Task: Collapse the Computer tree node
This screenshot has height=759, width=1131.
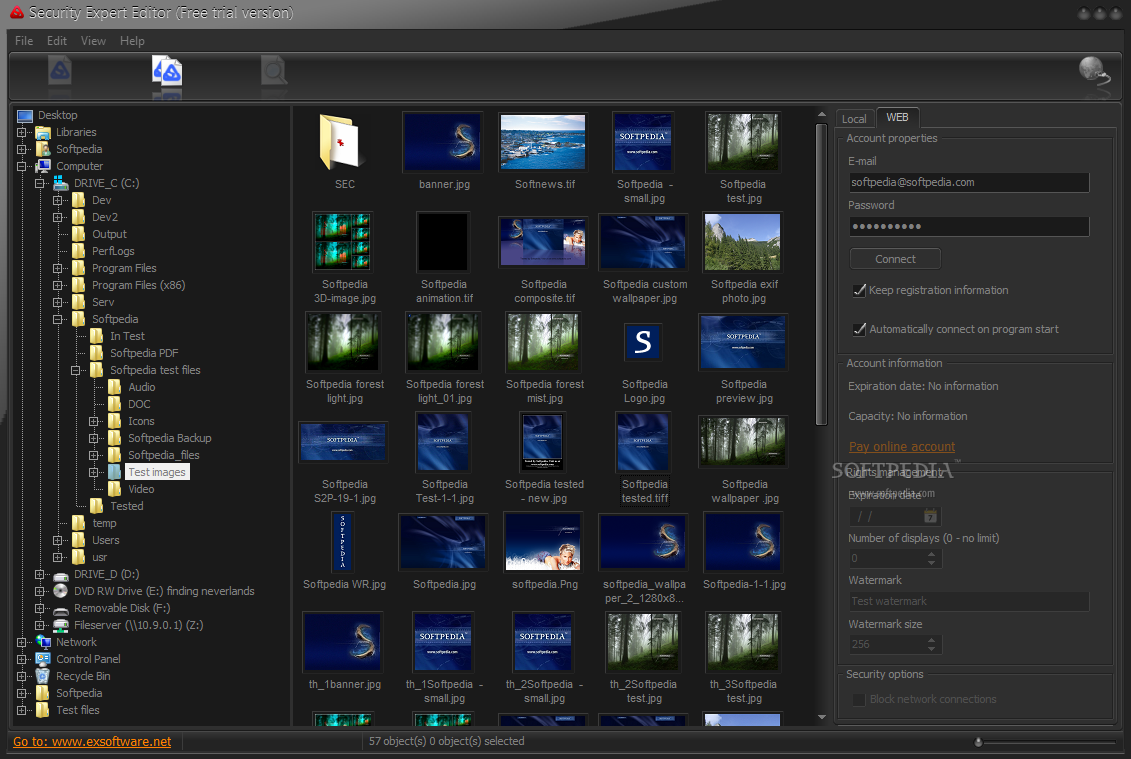Action: [x=22, y=167]
